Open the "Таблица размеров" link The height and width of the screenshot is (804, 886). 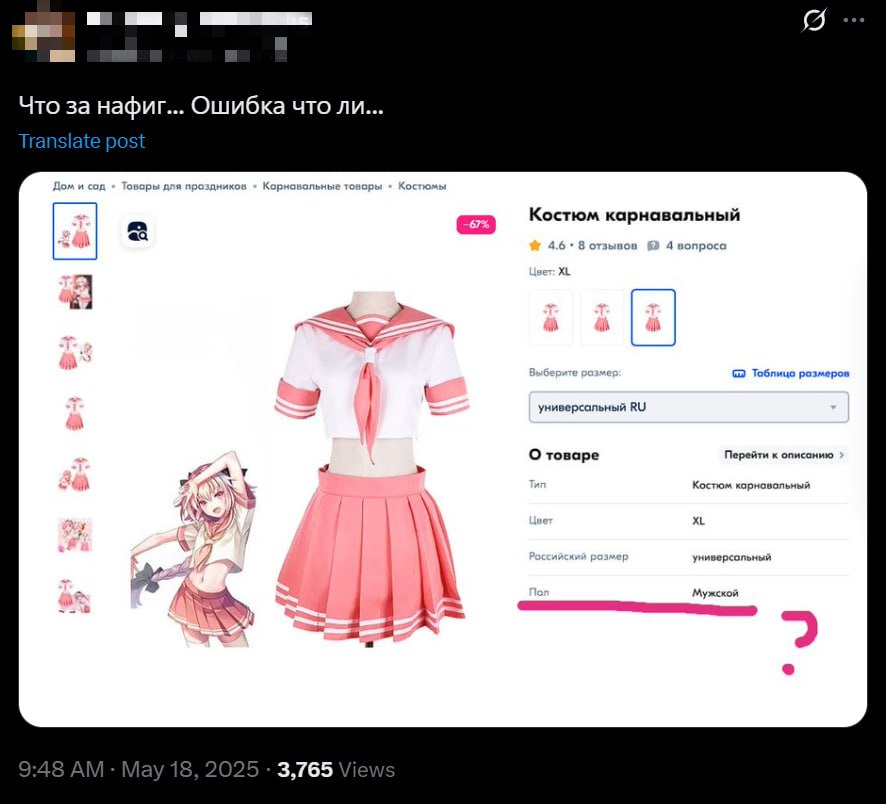pos(800,373)
